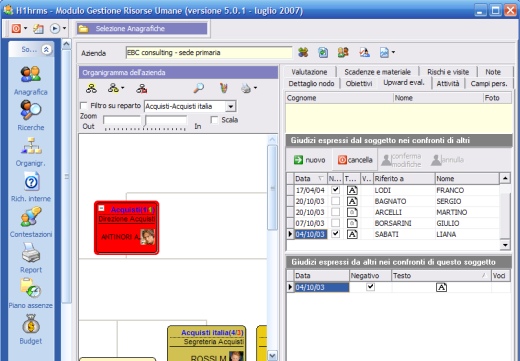Click the magnifier icon in Organigramma toolbar

(199, 88)
